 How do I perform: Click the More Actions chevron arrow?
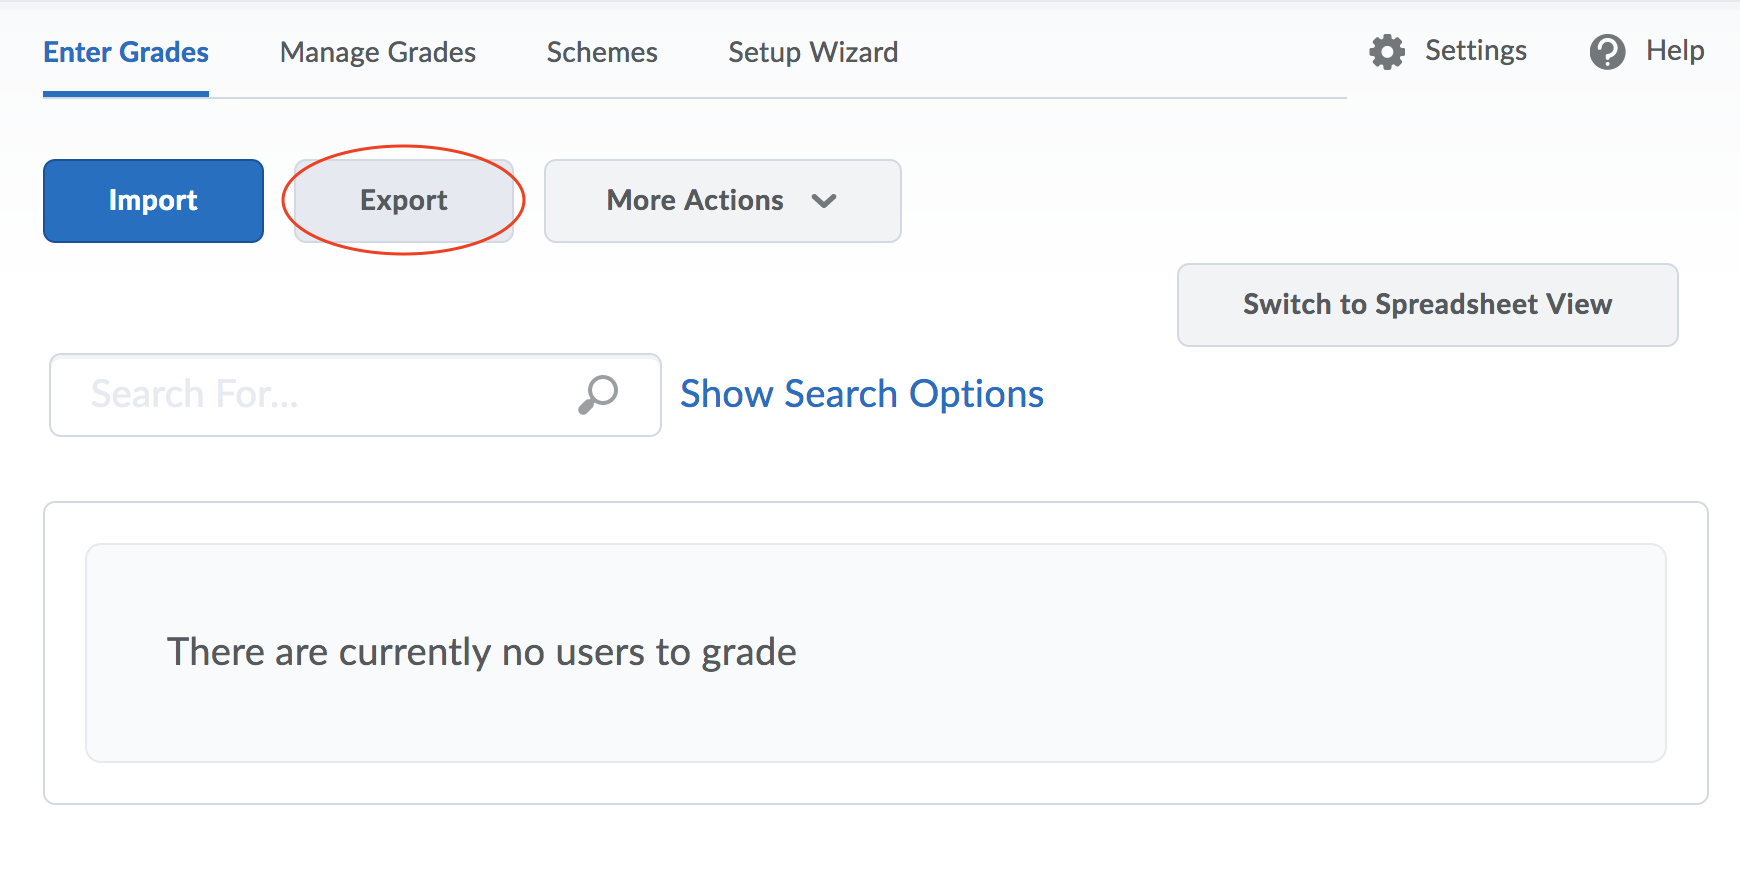click(824, 201)
